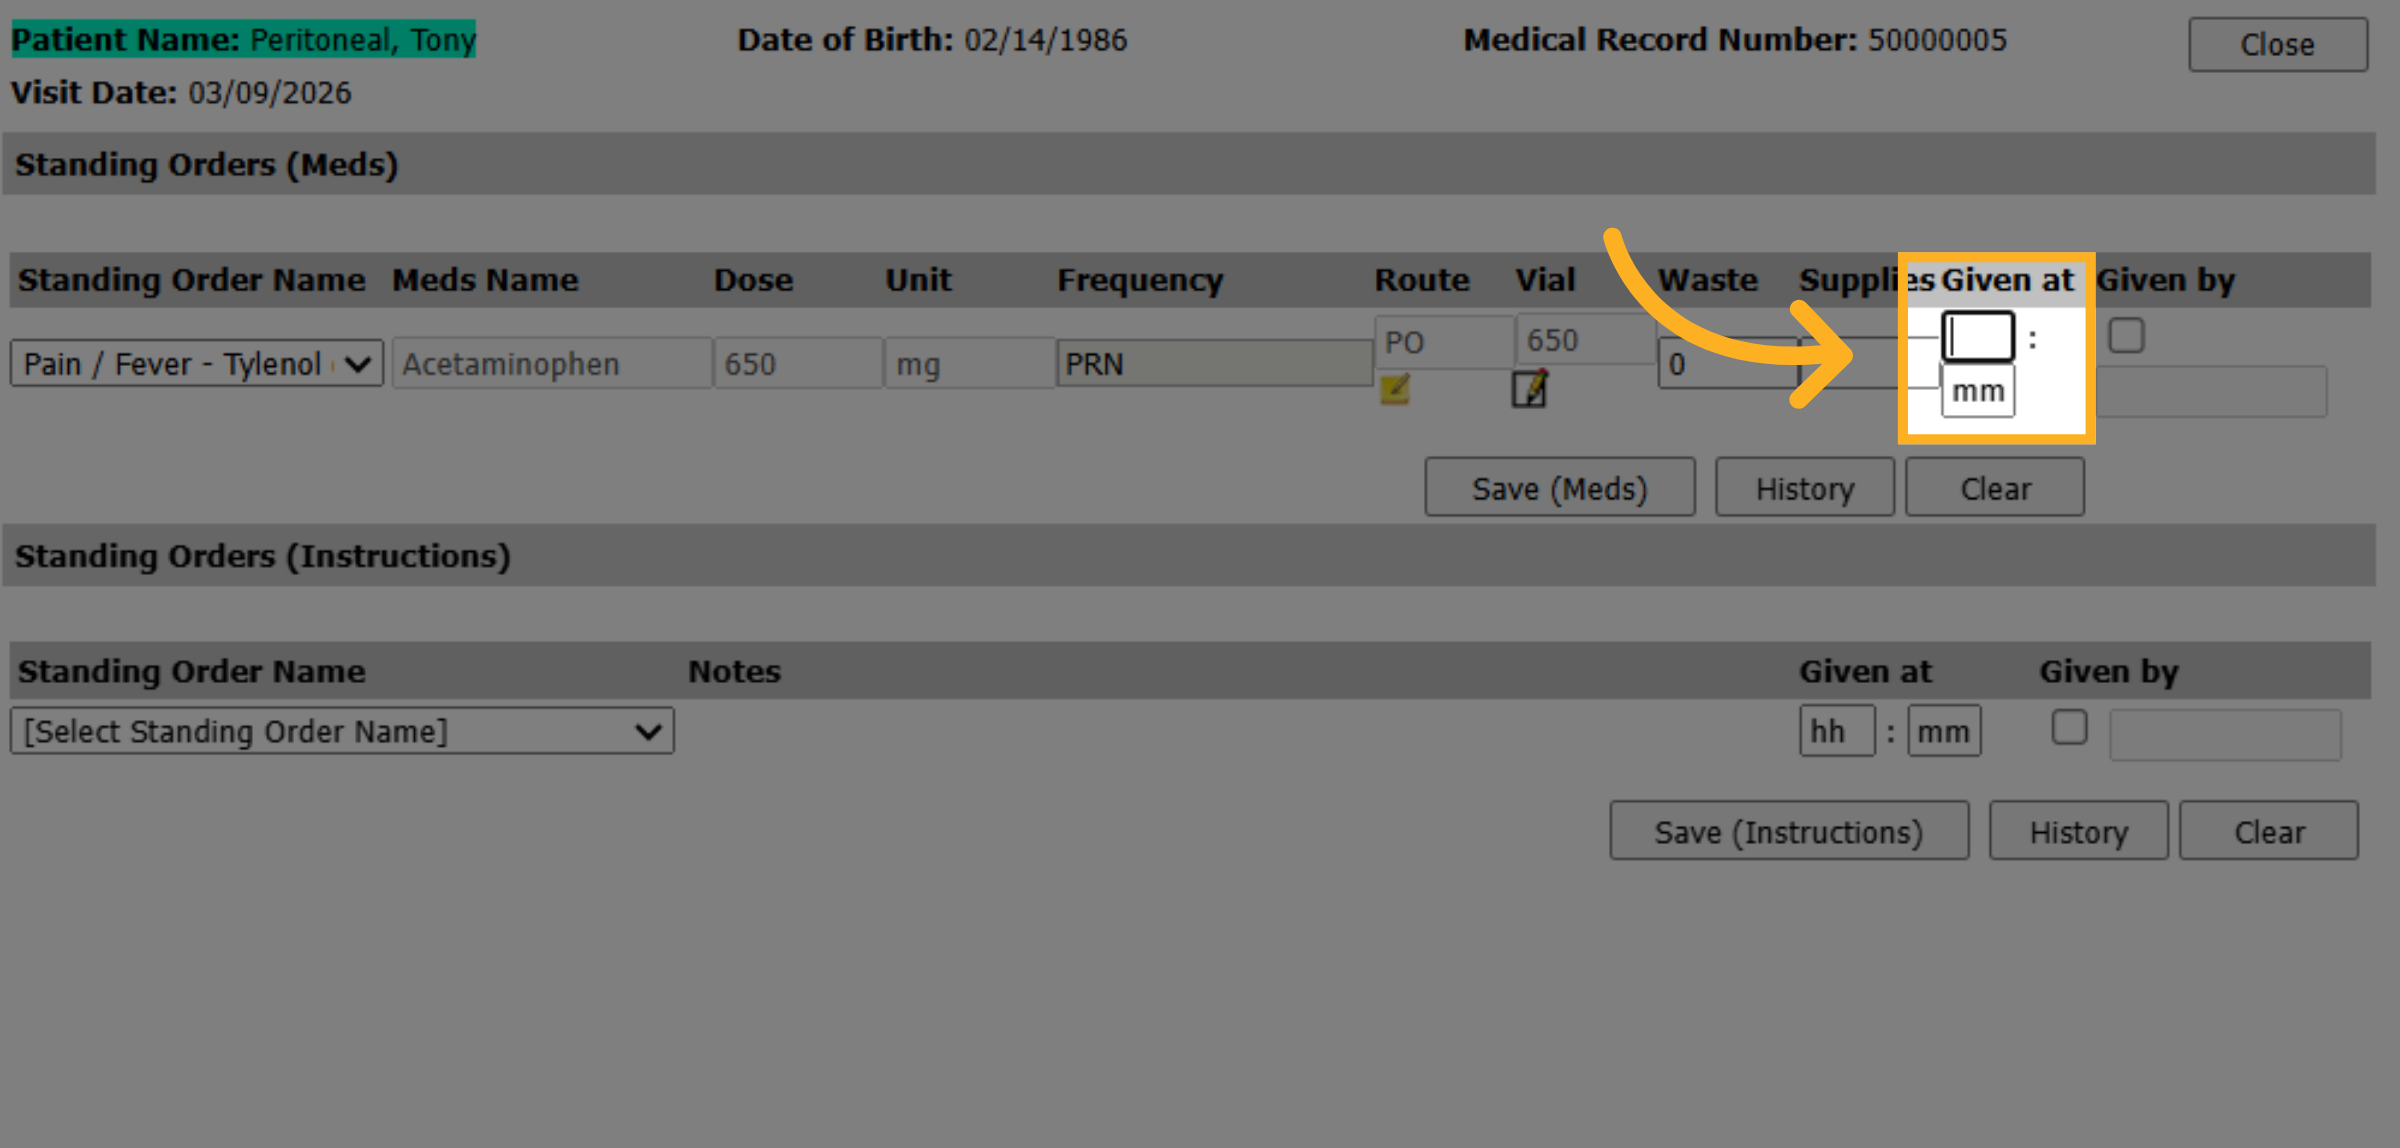Click the Instructions Given at mm field
Viewport: 2400px width, 1148px height.
pos(1944,731)
